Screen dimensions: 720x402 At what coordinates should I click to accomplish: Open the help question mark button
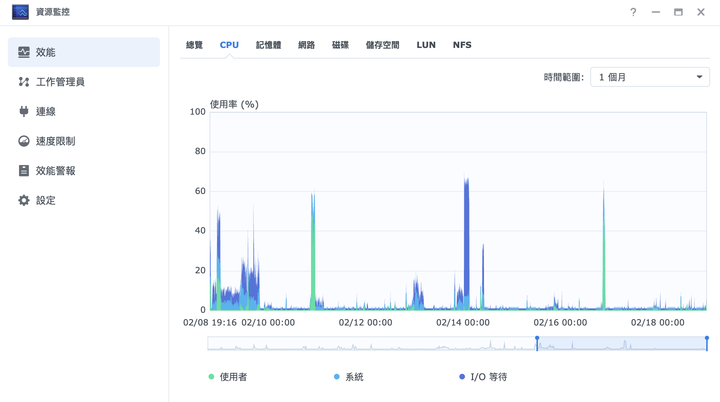633,12
